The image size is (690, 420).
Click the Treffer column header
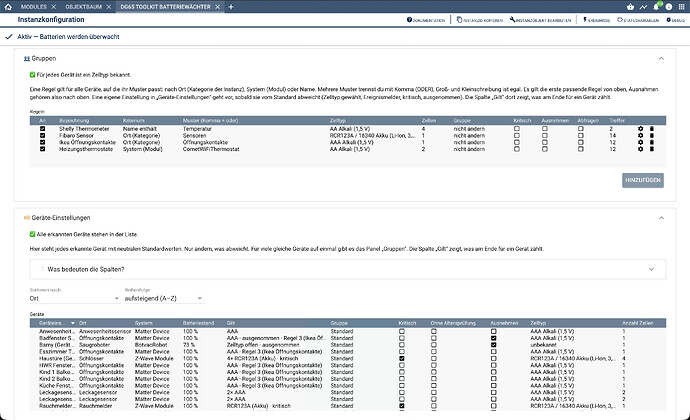[617, 121]
